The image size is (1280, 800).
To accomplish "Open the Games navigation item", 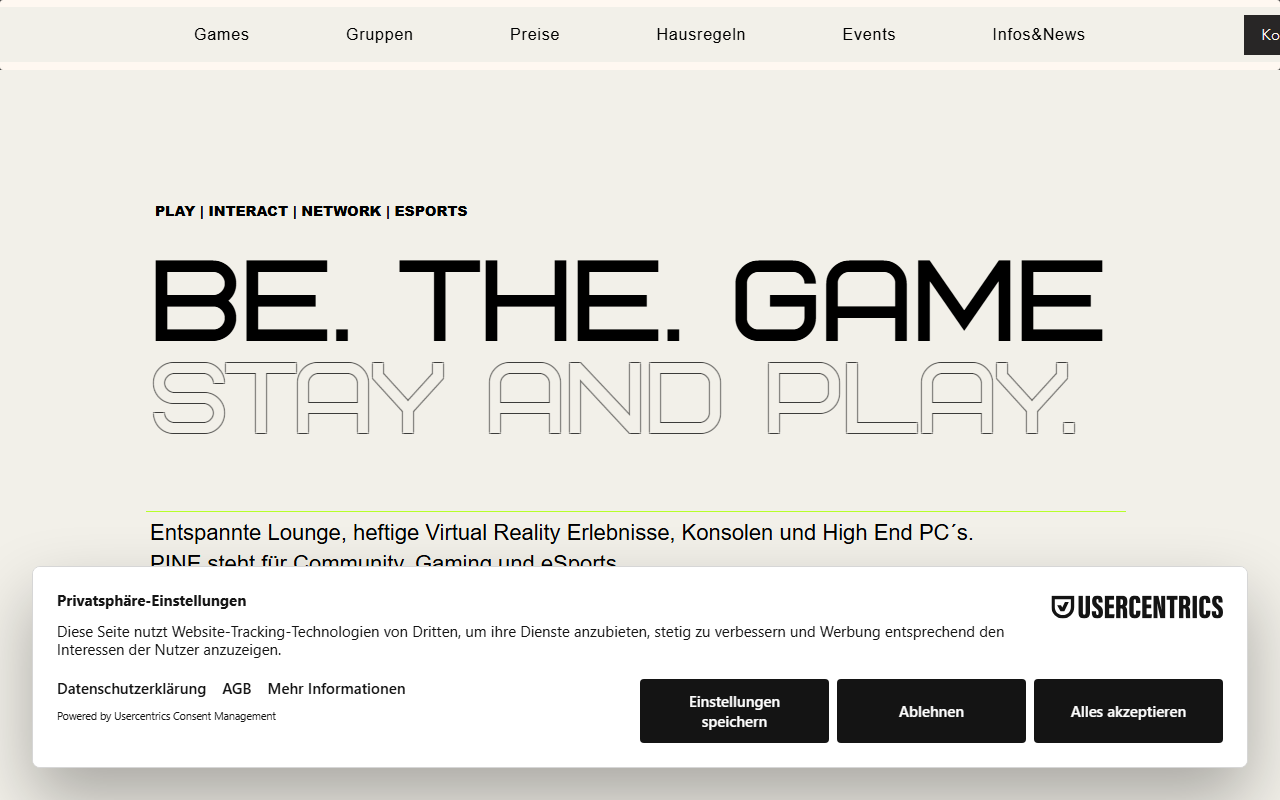I will 221,34.
